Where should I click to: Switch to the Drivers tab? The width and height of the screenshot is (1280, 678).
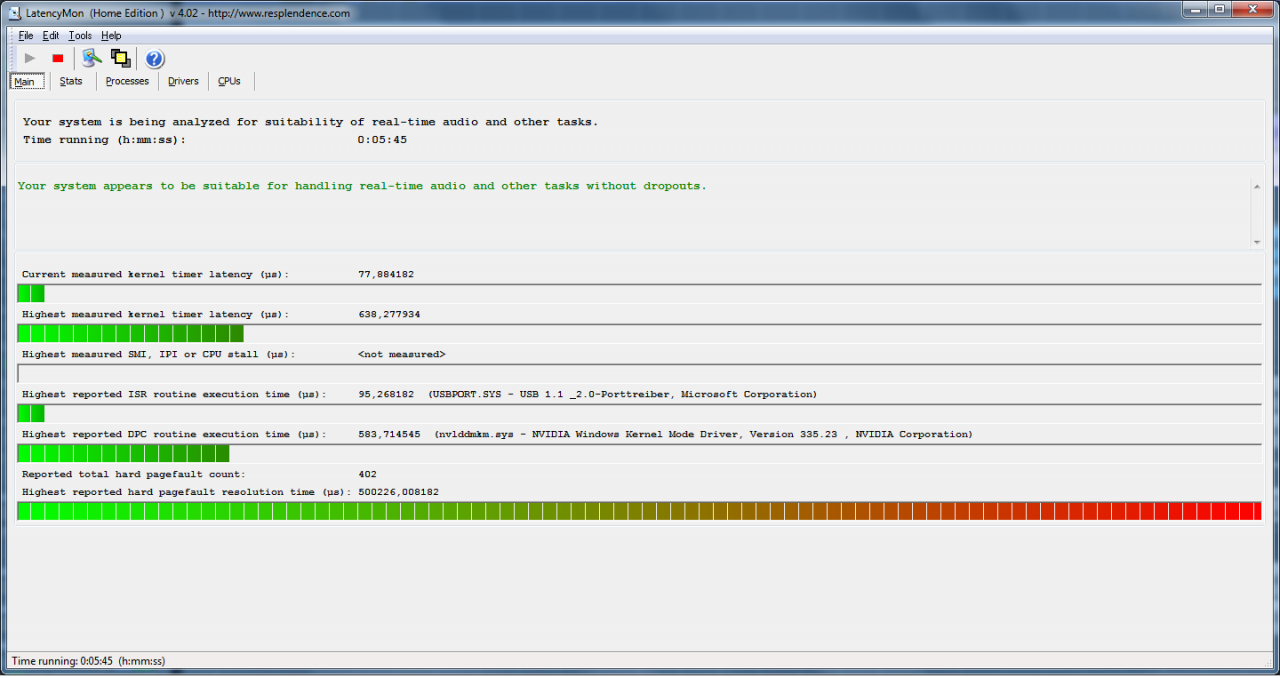pyautogui.click(x=183, y=81)
